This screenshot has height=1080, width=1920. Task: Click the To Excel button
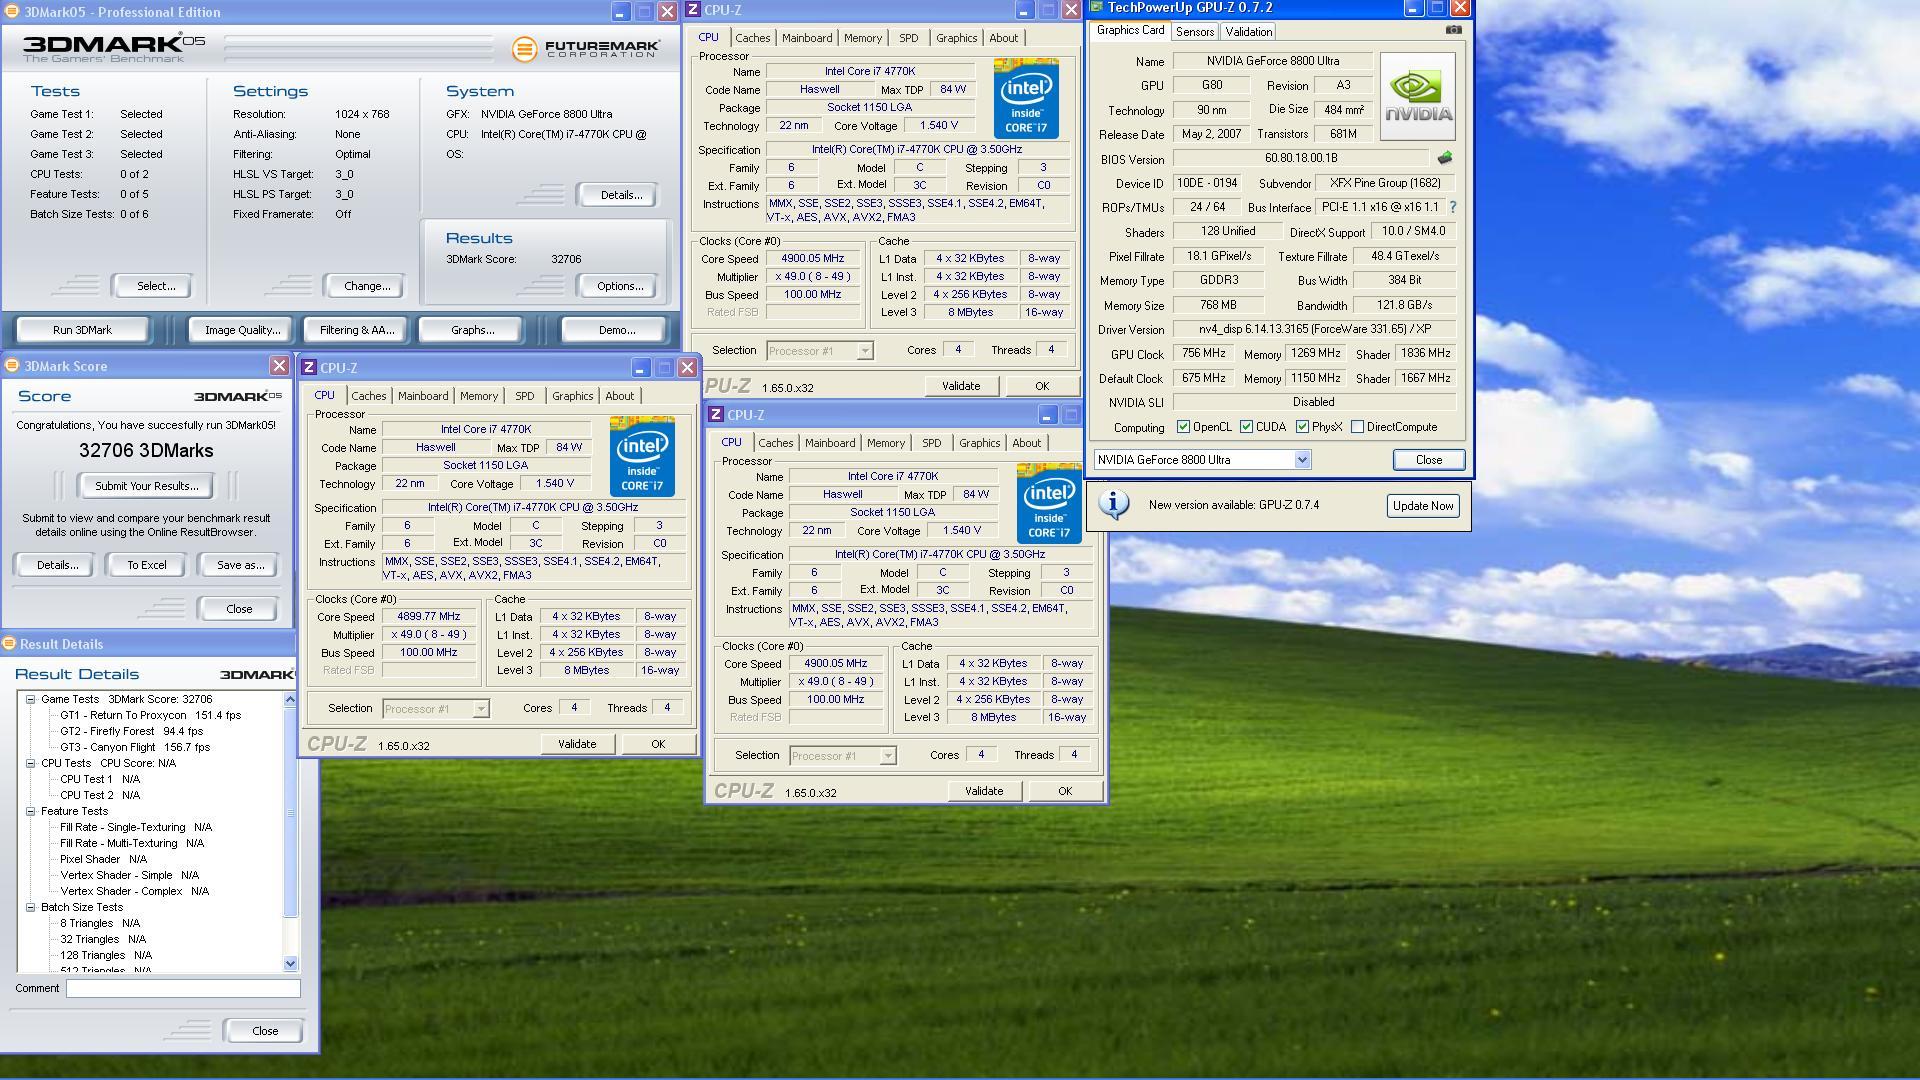click(x=146, y=565)
